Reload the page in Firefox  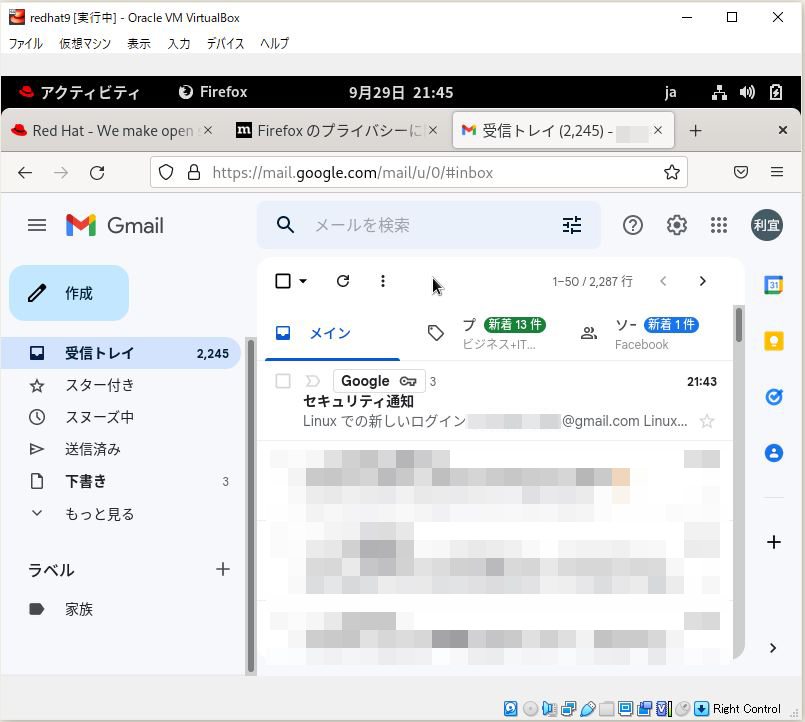(x=97, y=173)
